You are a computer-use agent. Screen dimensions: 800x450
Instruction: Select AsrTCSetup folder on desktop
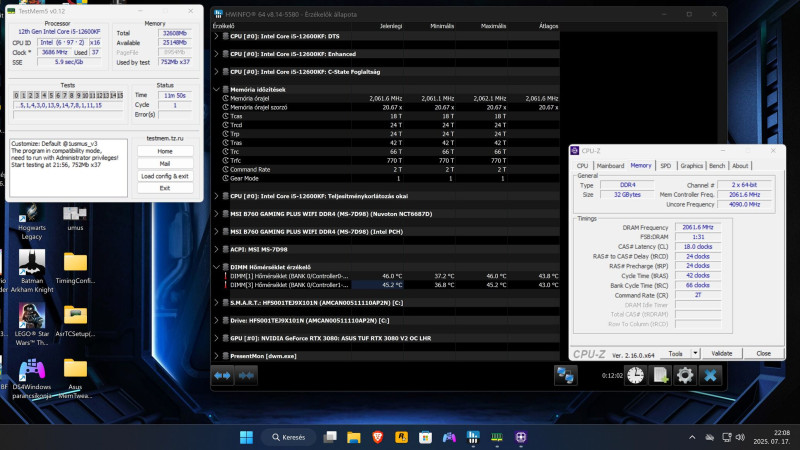pos(75,321)
